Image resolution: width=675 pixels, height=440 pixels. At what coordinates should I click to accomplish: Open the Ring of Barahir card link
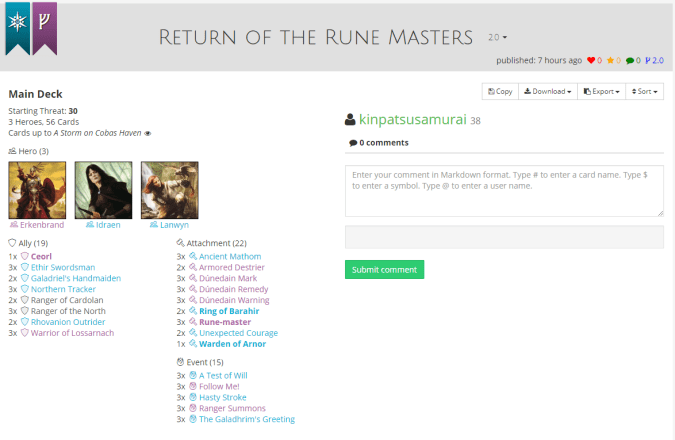pos(229,311)
